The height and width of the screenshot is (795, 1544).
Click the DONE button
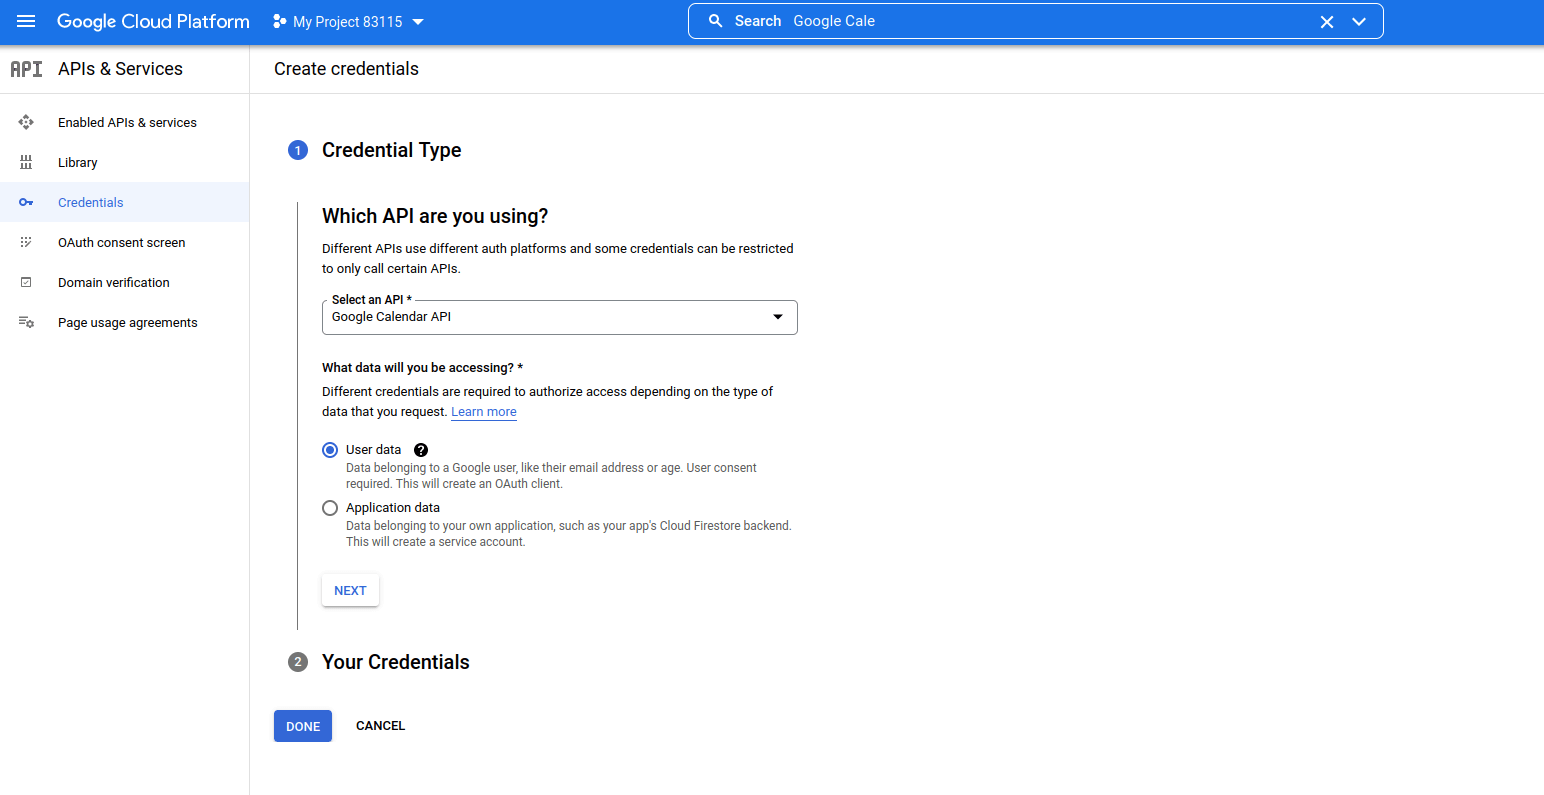[303, 726]
